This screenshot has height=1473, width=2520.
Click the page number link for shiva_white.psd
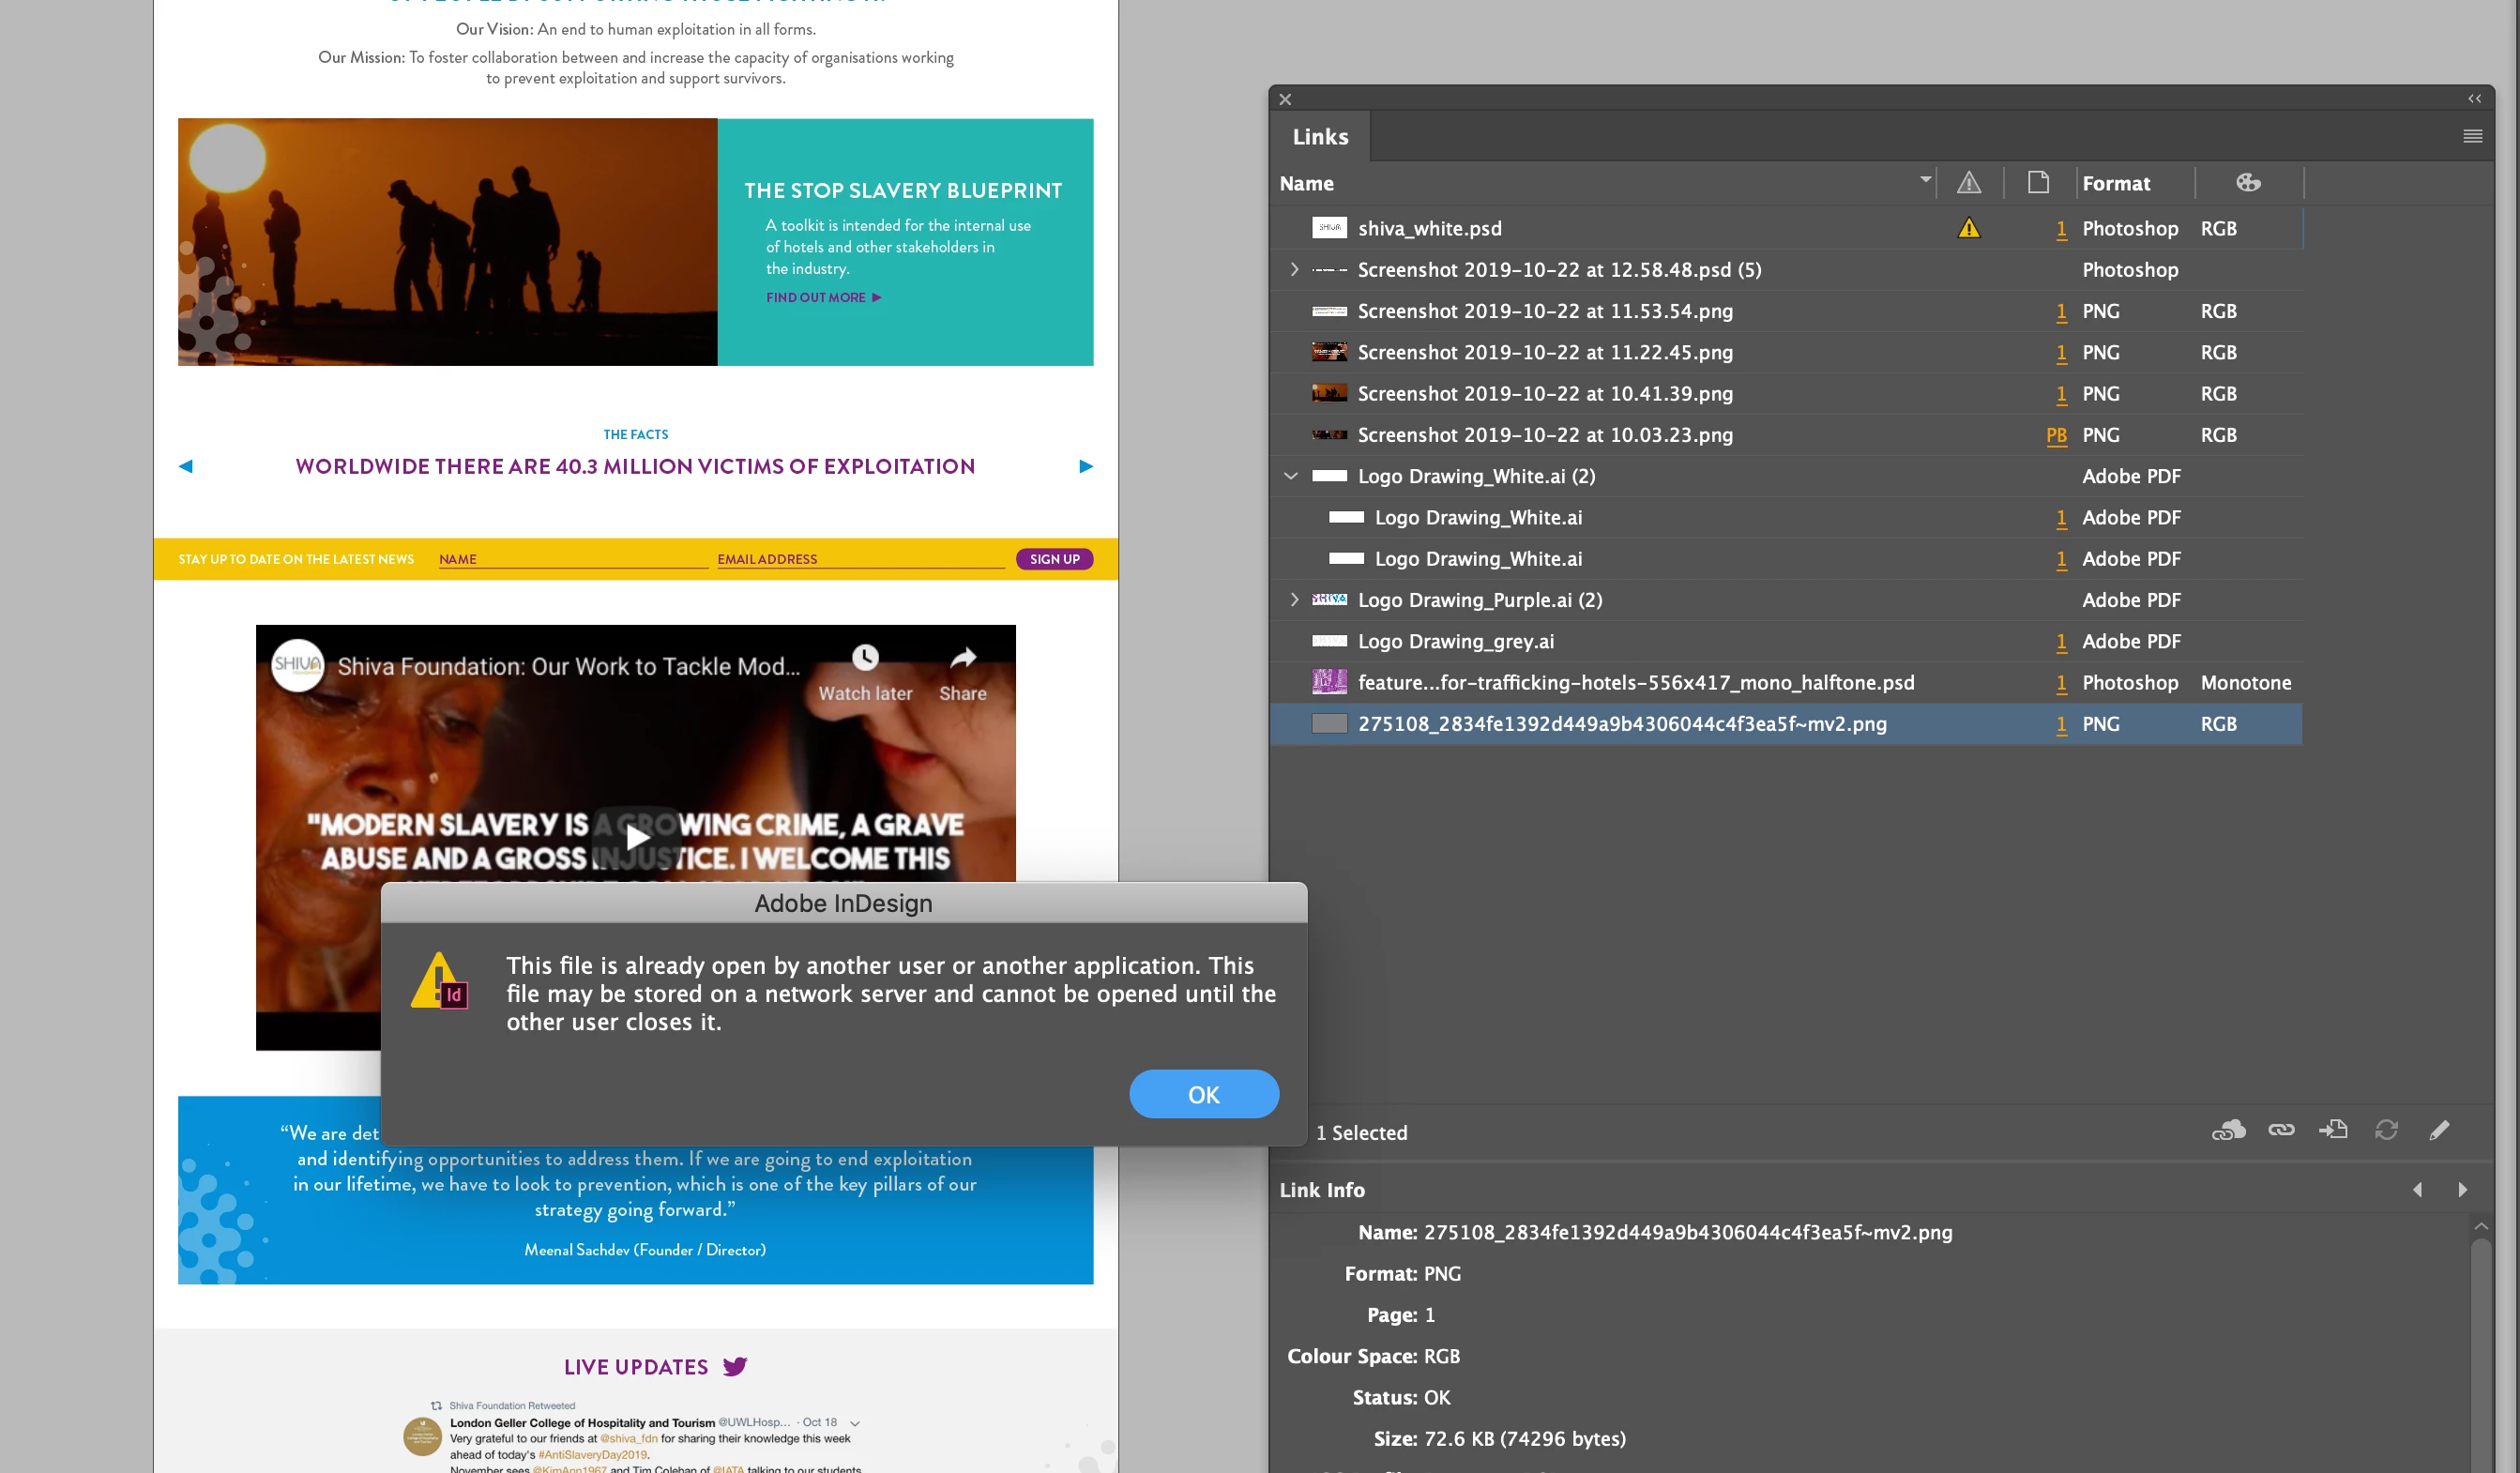pos(2061,229)
